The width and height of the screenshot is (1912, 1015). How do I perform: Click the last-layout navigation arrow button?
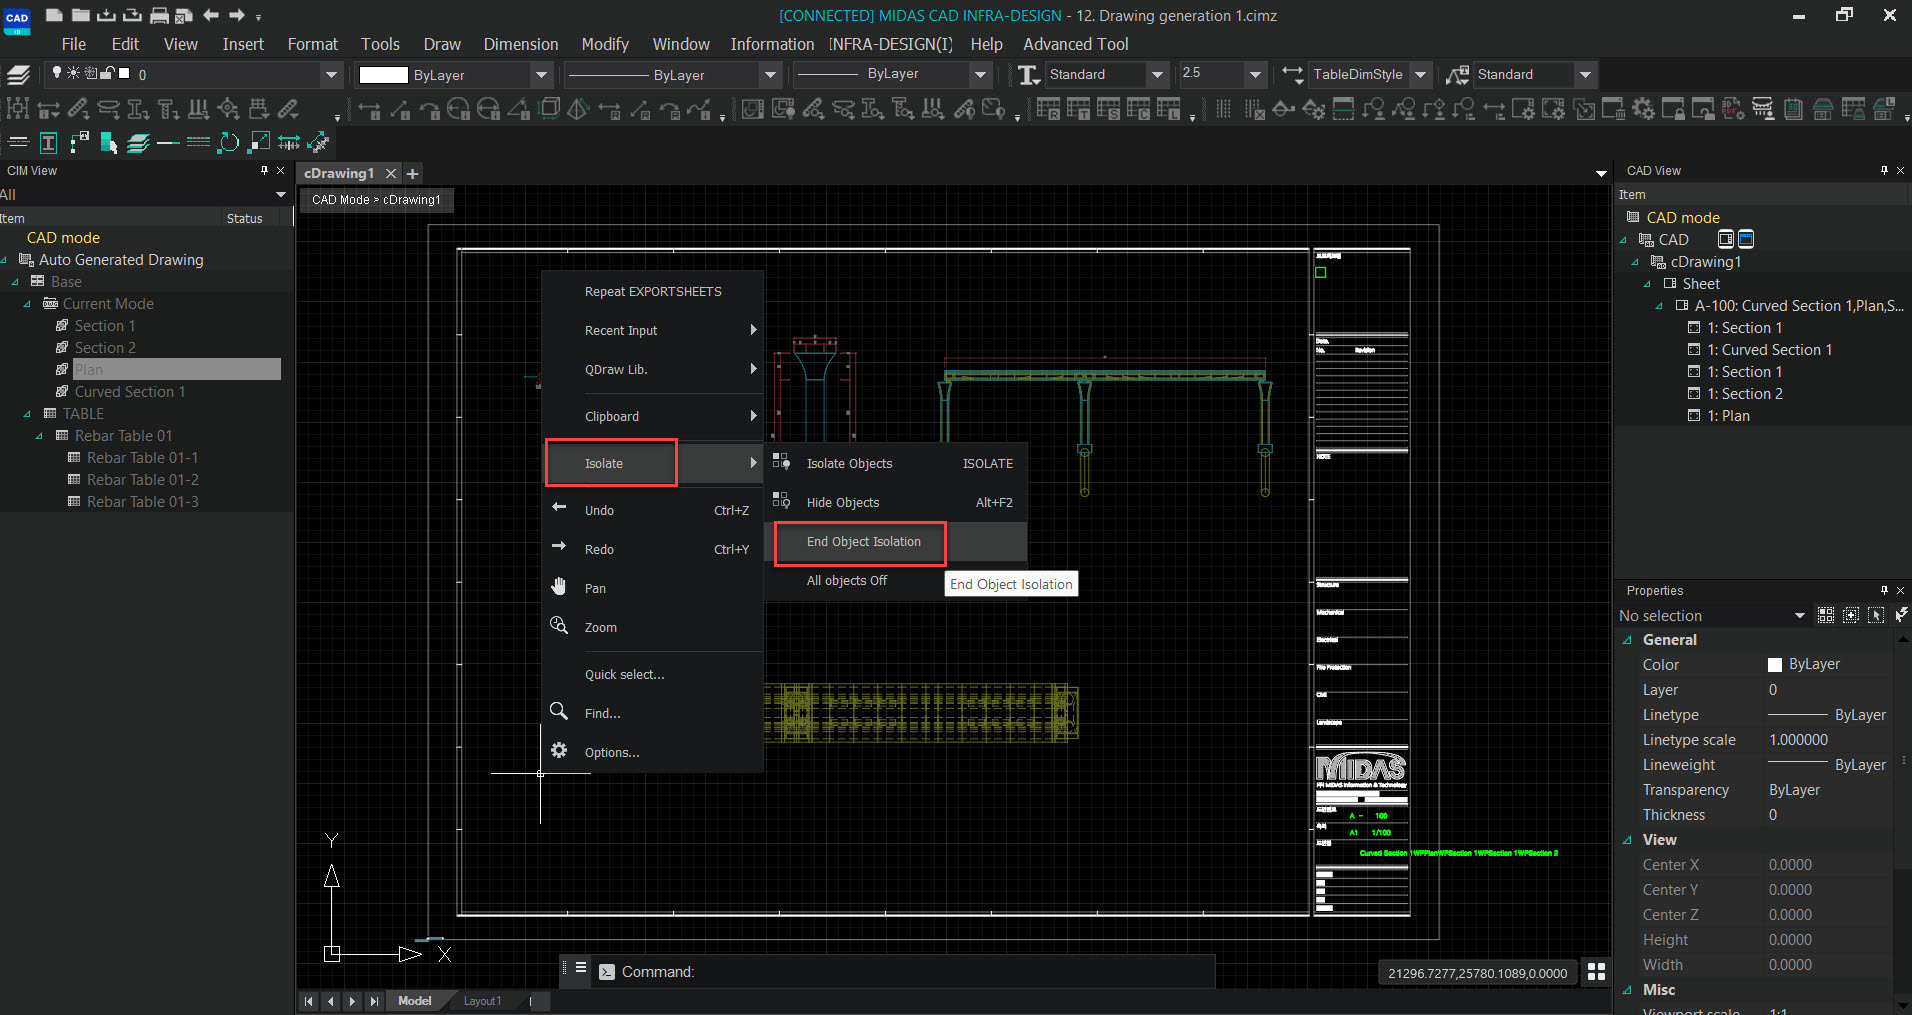point(374,1001)
